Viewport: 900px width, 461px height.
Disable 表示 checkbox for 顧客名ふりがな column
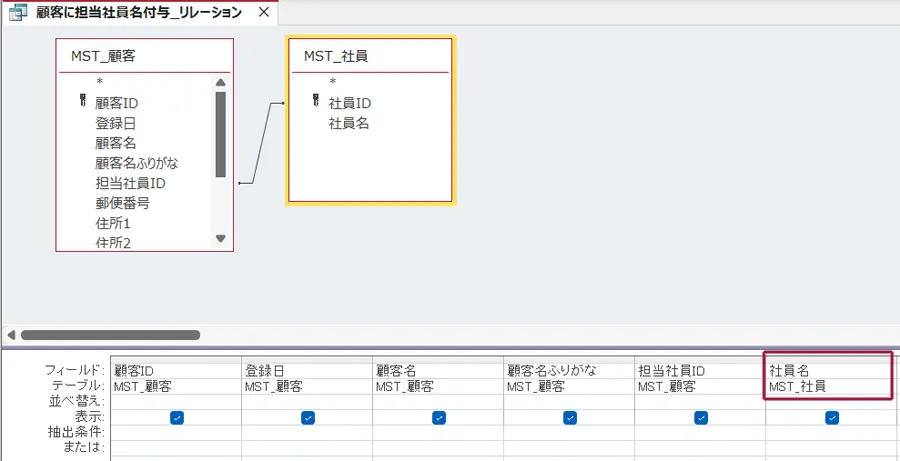[569, 417]
